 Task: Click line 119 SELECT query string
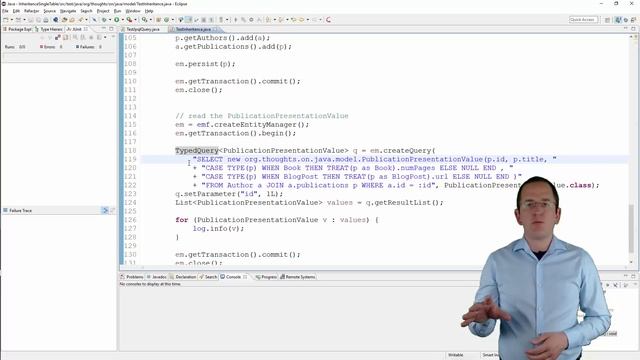tap(375, 159)
